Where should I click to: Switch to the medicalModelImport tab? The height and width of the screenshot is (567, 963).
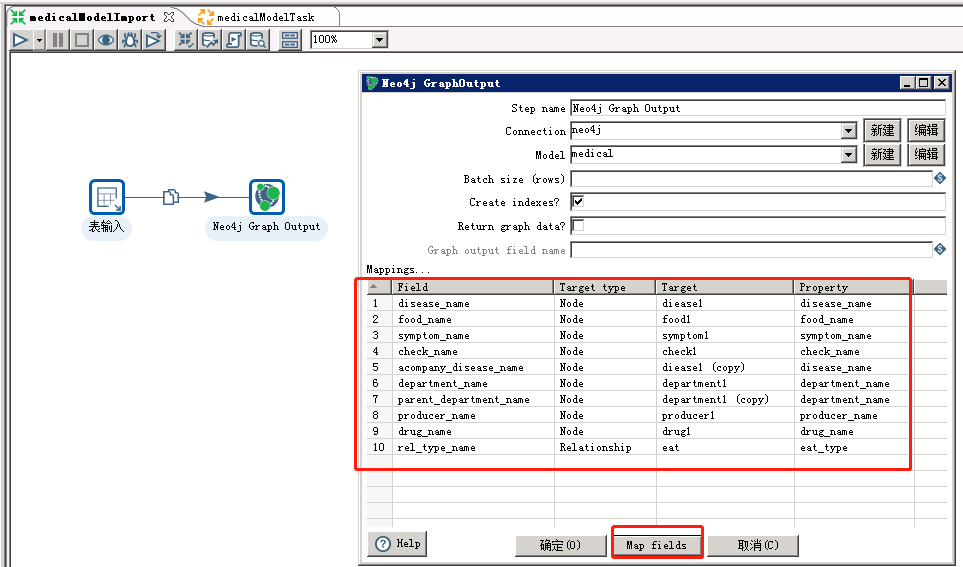[92, 17]
